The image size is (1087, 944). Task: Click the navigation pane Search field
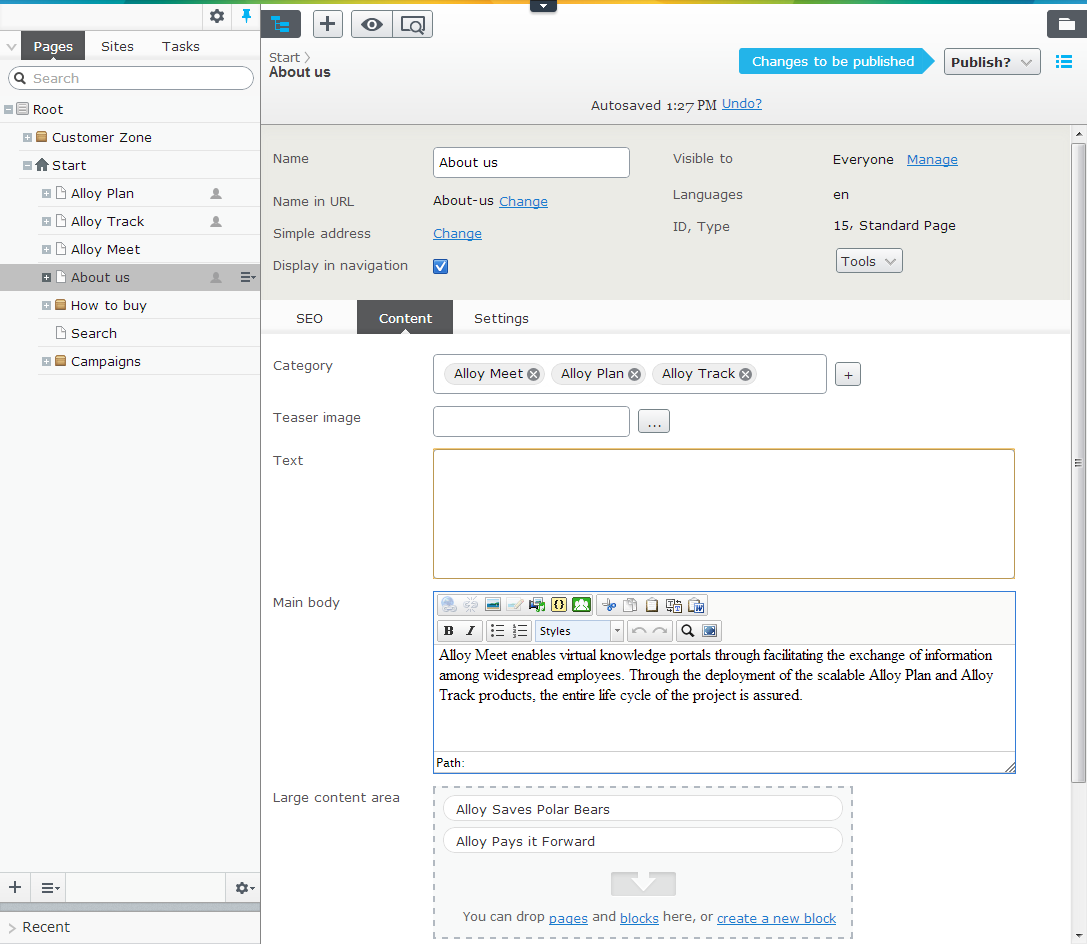click(x=131, y=78)
